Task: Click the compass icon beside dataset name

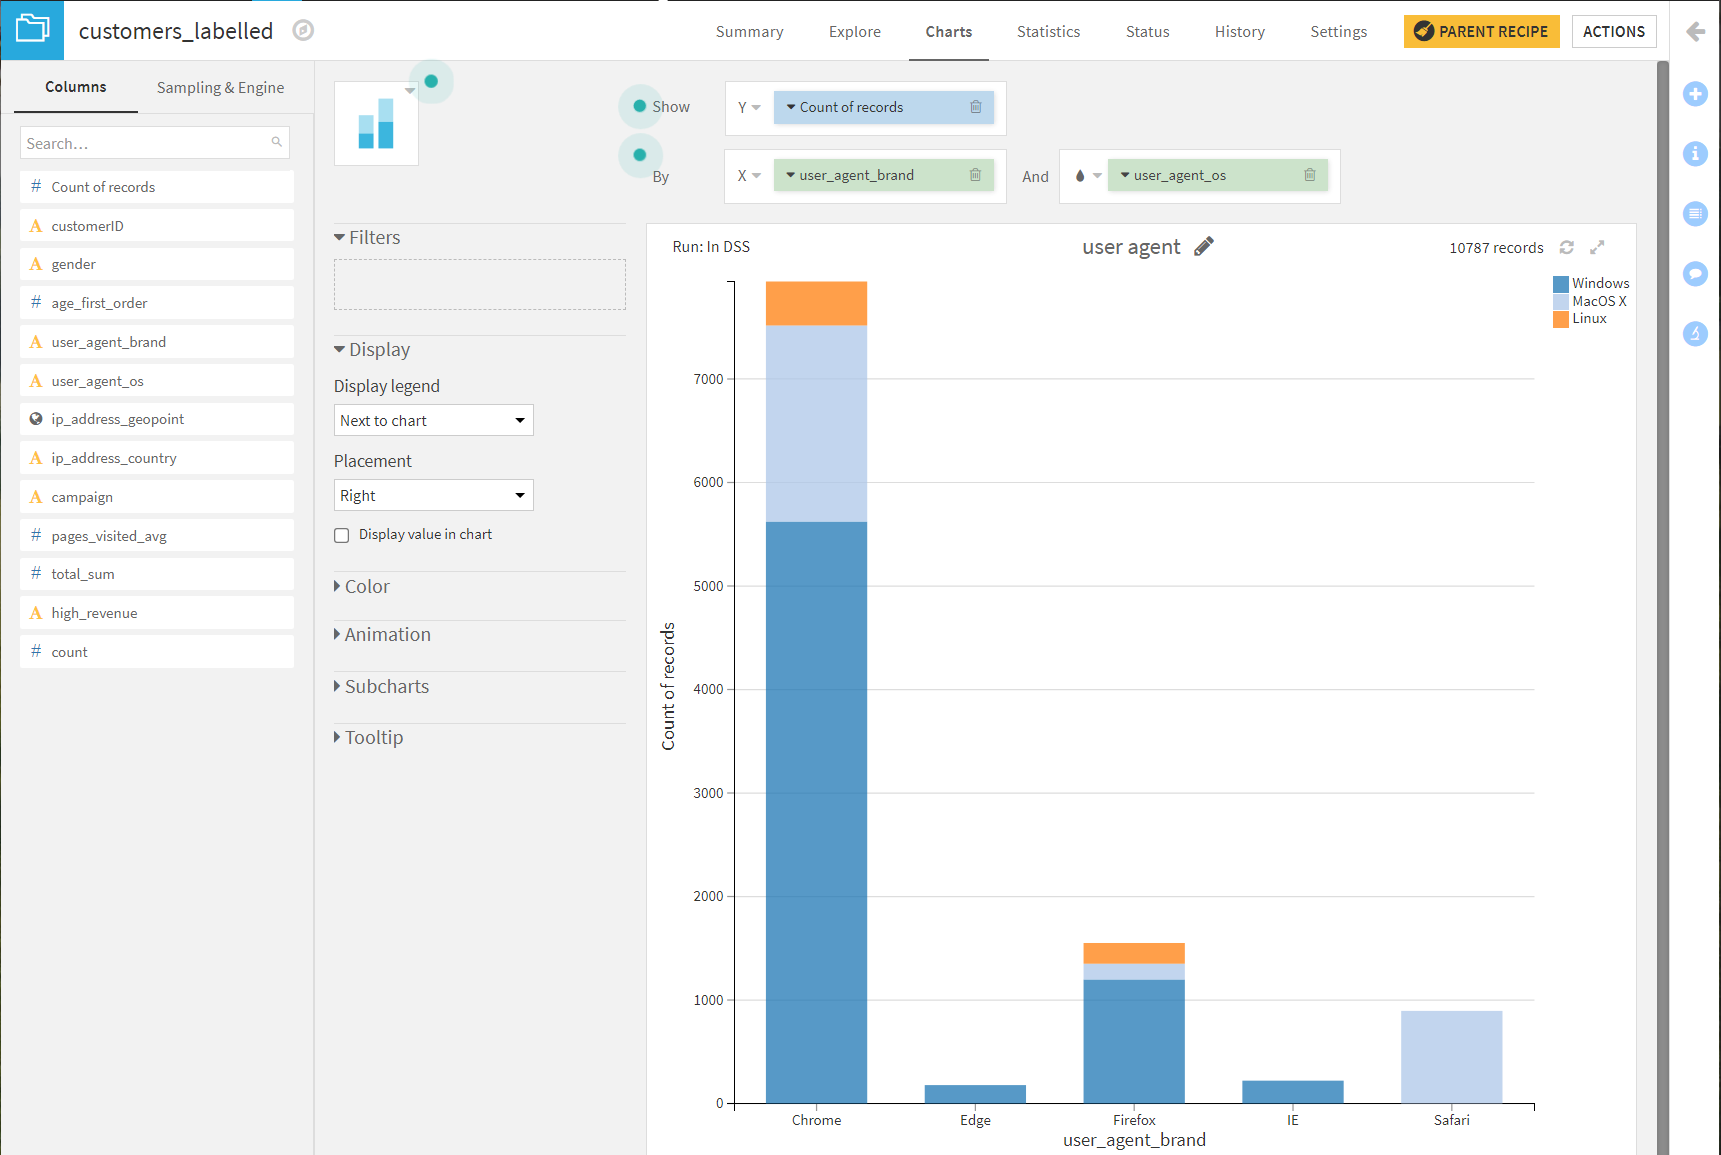Action: [303, 30]
